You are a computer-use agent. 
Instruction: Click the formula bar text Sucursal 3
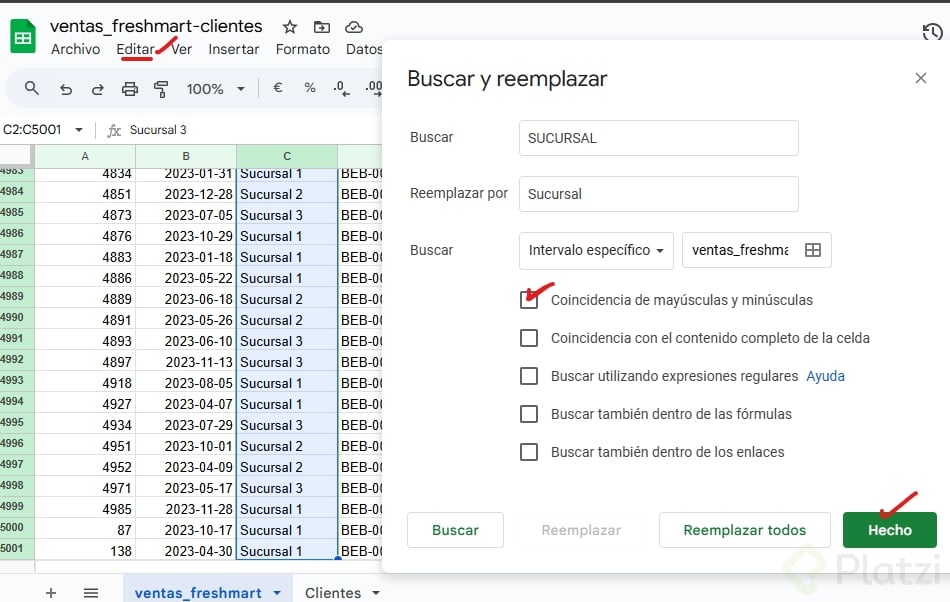[158, 130]
